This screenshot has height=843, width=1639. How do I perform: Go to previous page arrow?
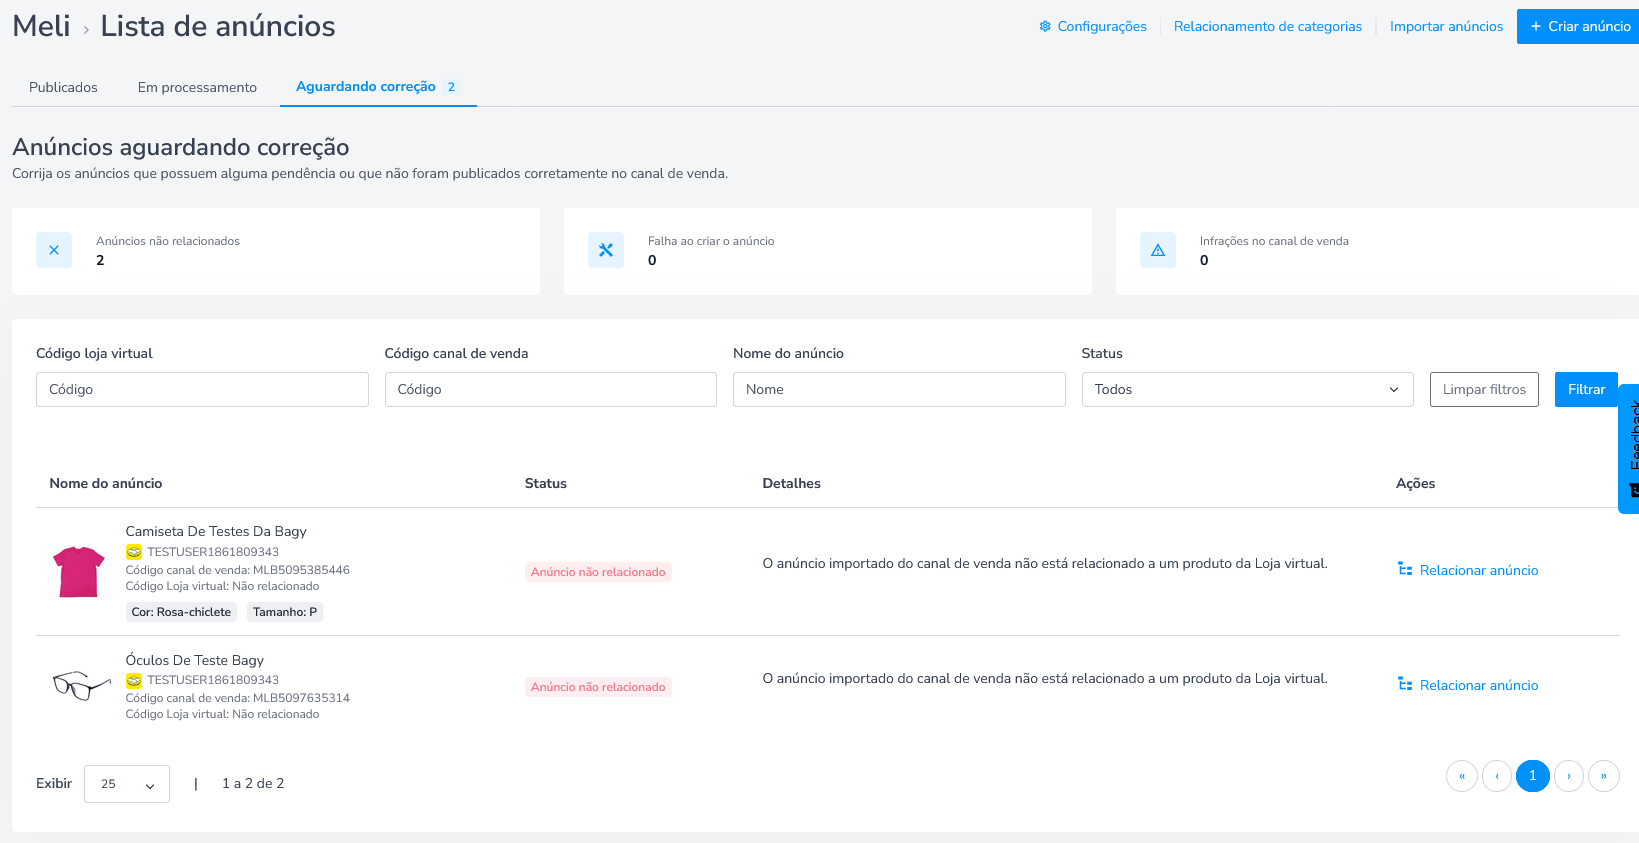click(x=1497, y=776)
